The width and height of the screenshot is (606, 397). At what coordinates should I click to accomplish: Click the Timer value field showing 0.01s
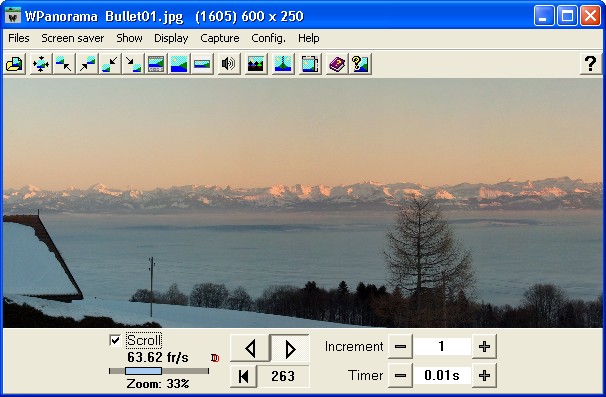click(x=442, y=375)
